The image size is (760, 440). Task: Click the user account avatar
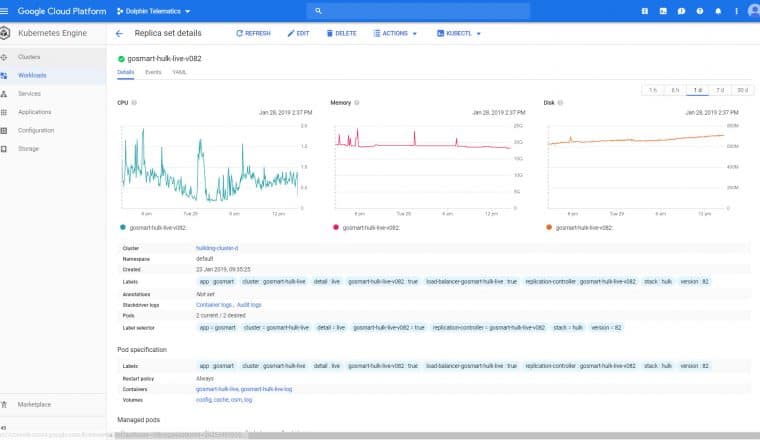pyautogui.click(x=754, y=11)
